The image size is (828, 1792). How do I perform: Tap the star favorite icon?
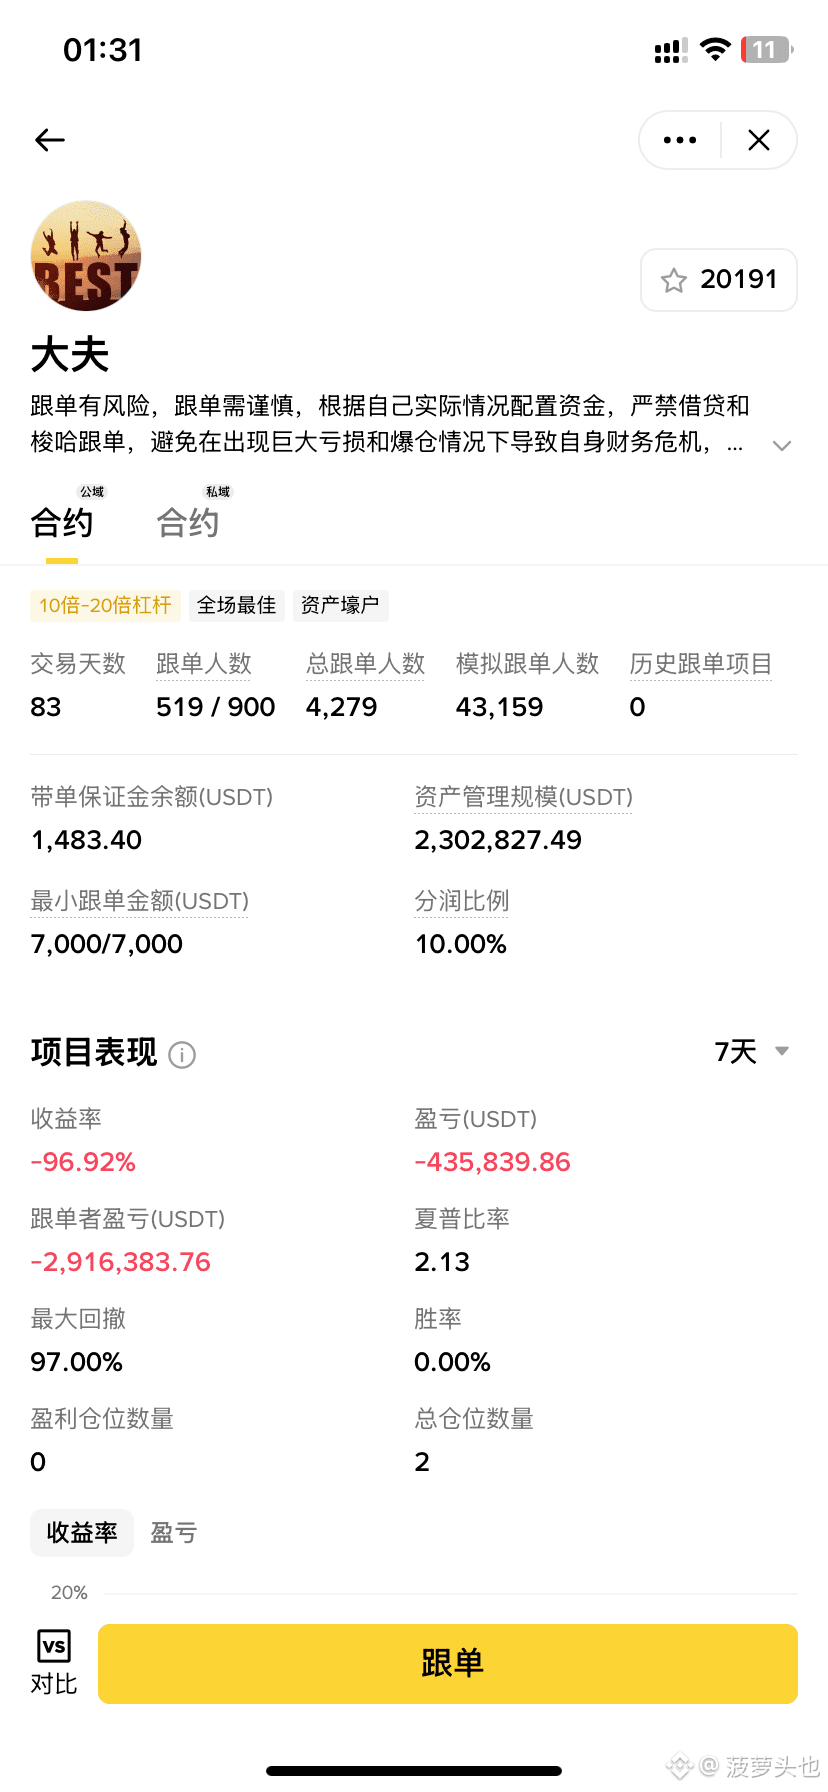coord(674,280)
